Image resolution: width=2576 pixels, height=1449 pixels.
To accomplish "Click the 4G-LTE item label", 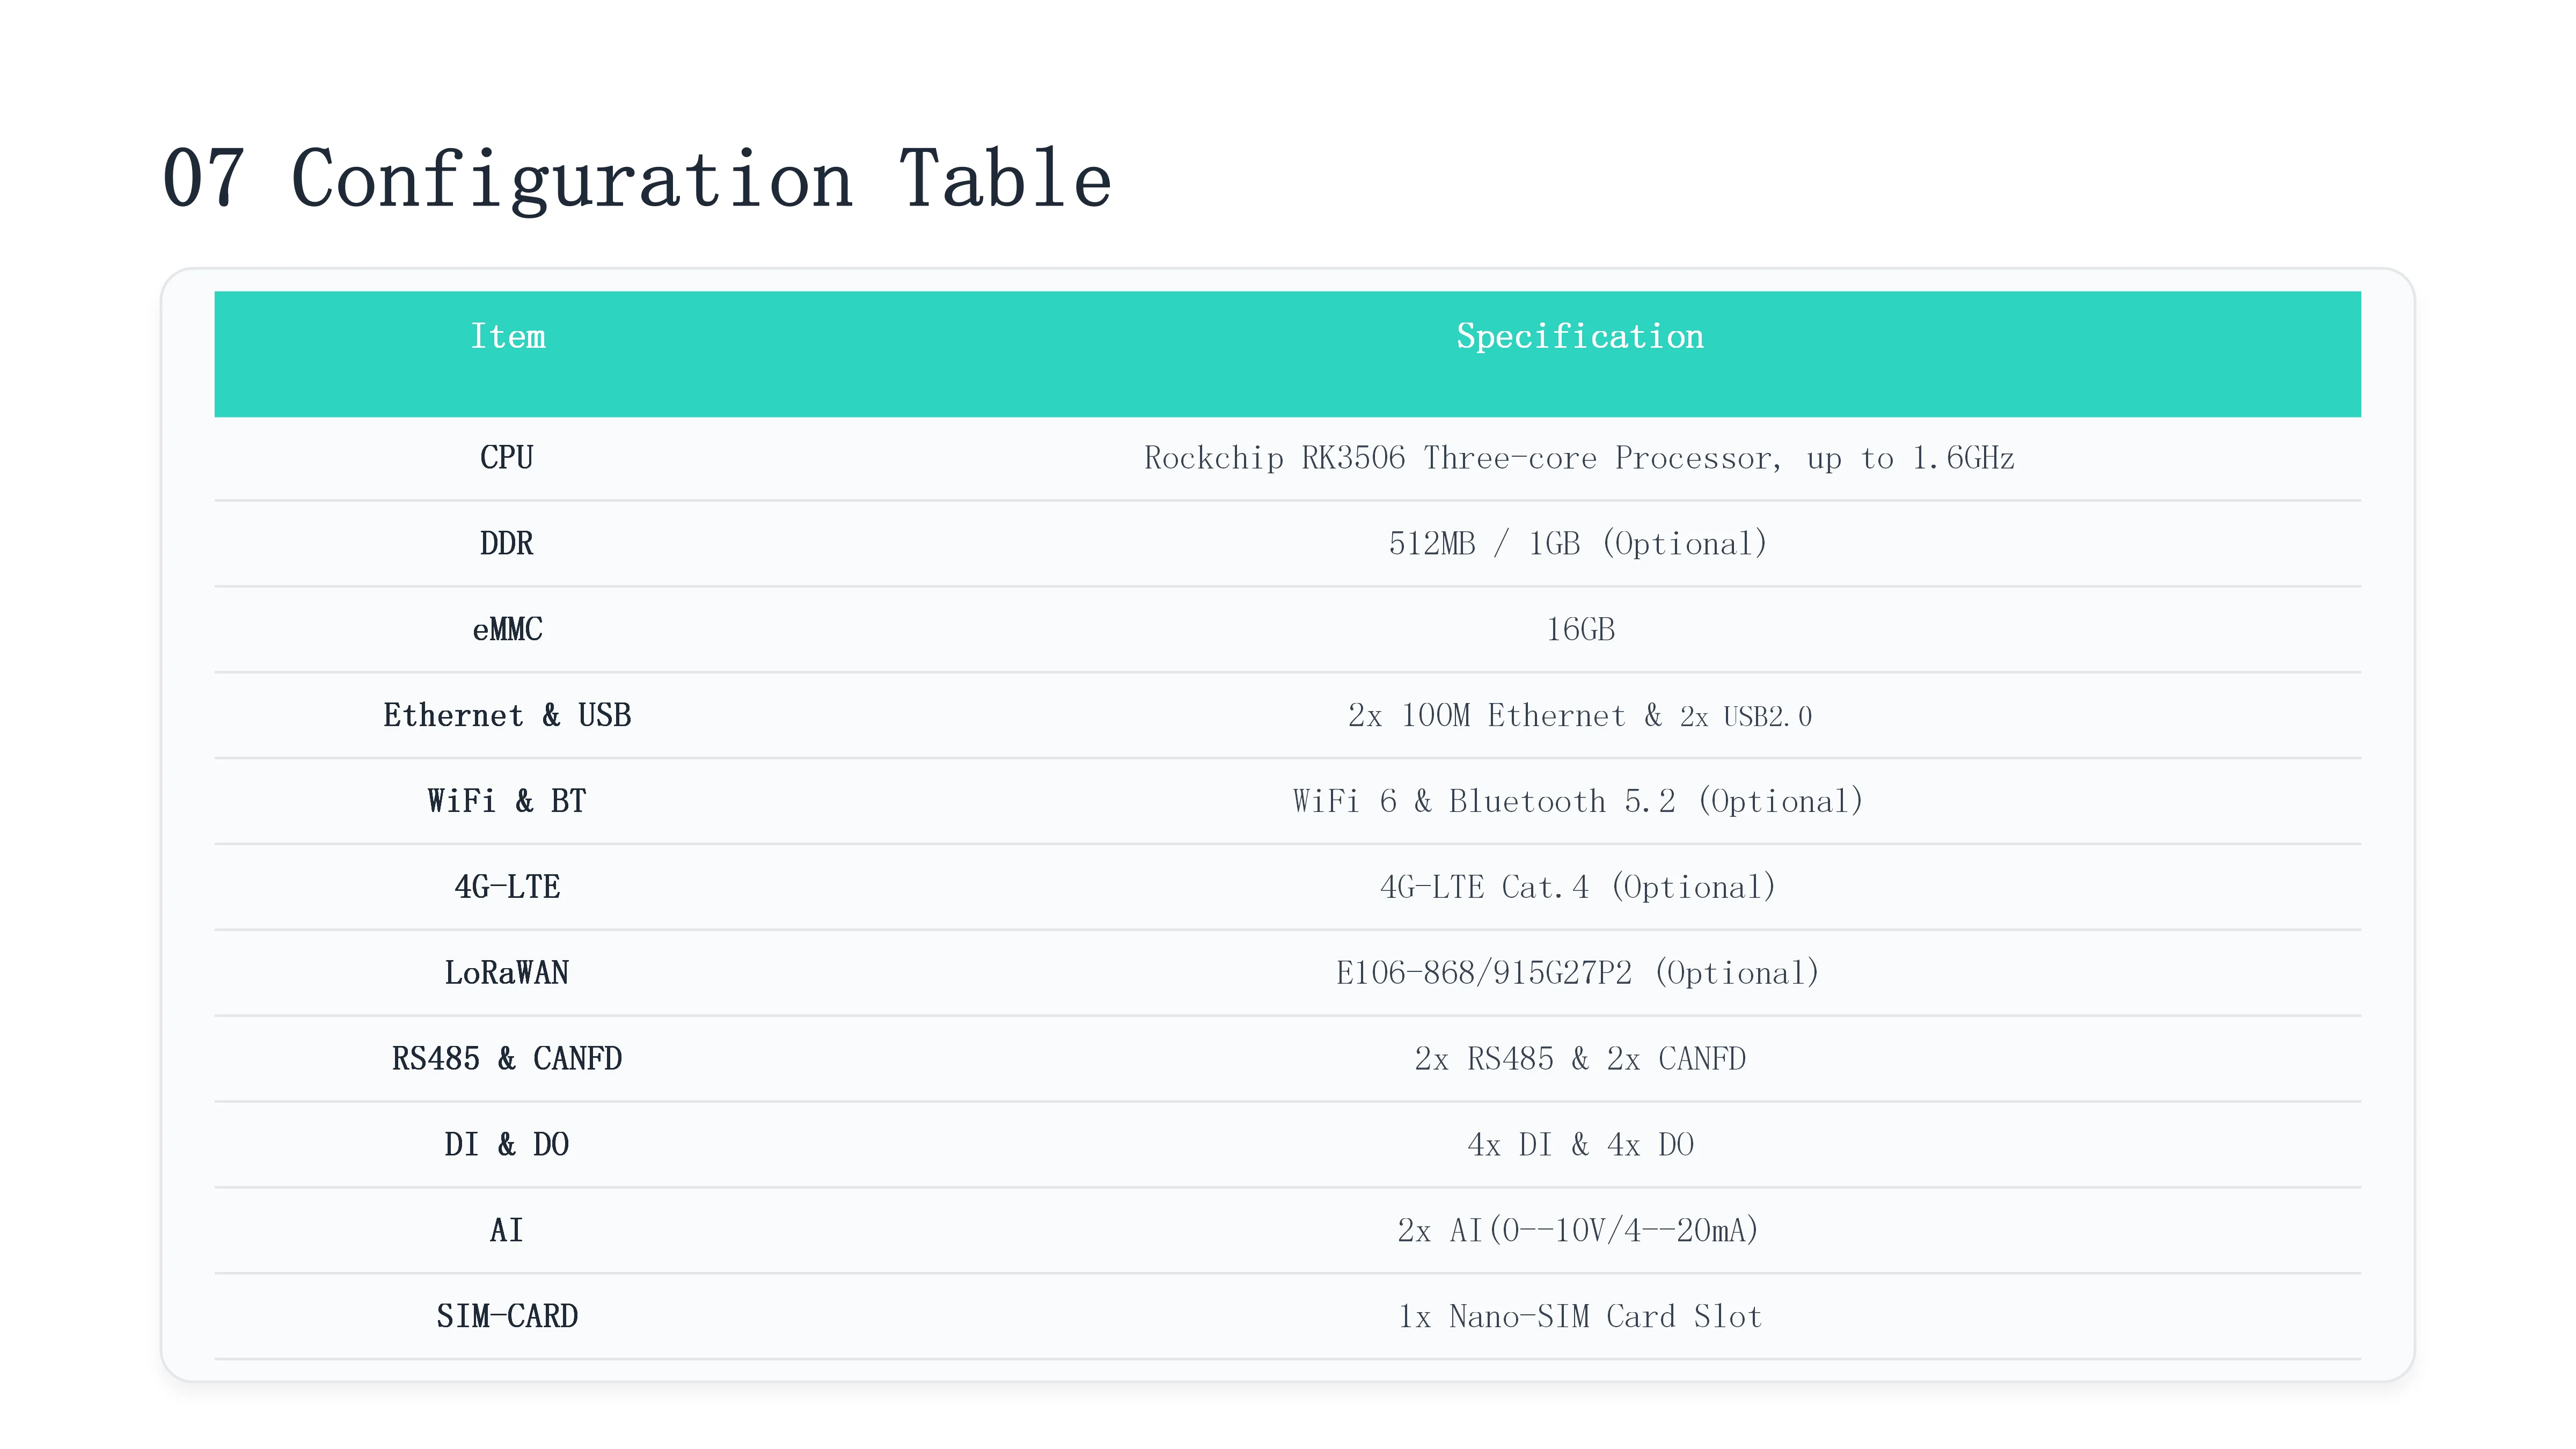I will 507,888.
